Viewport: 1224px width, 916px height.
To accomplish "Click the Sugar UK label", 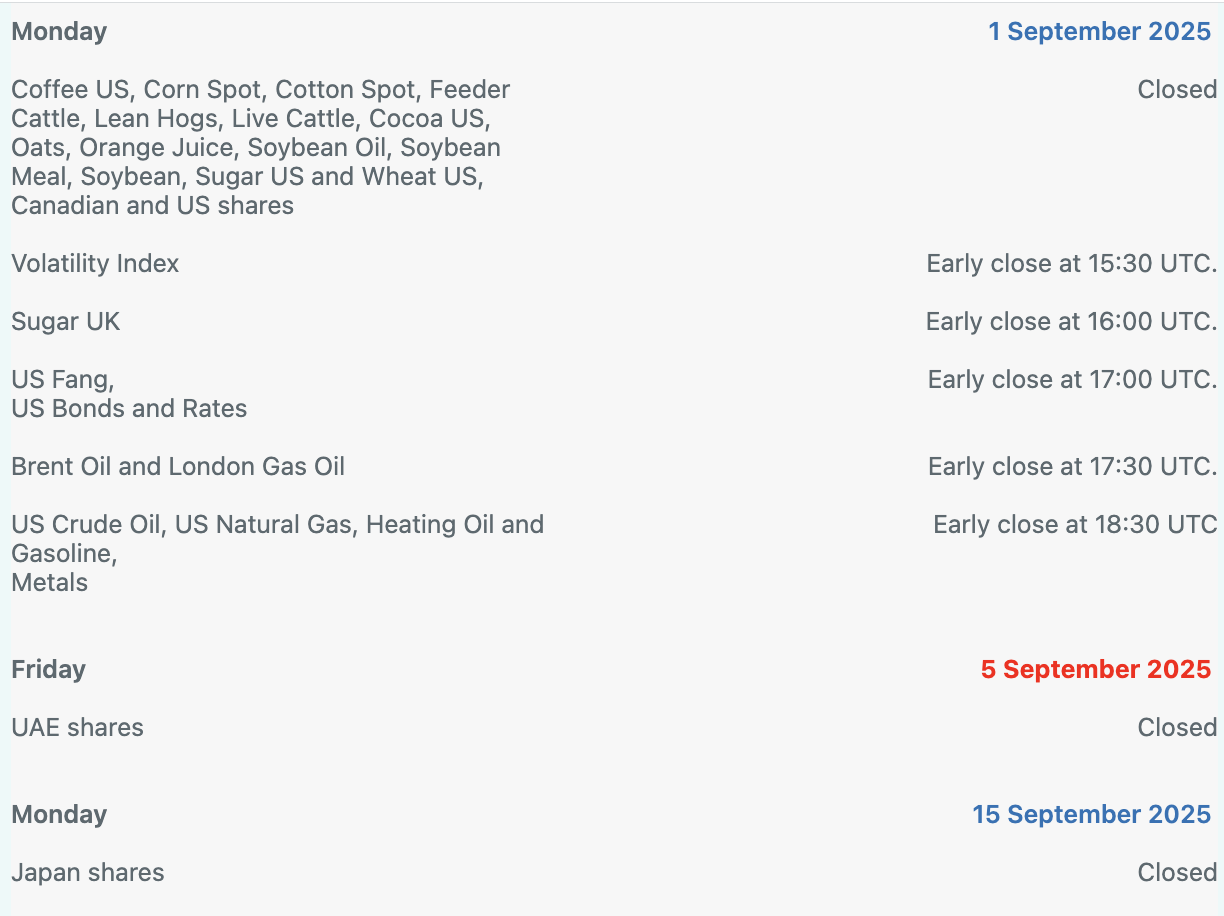I will pos(65,322).
